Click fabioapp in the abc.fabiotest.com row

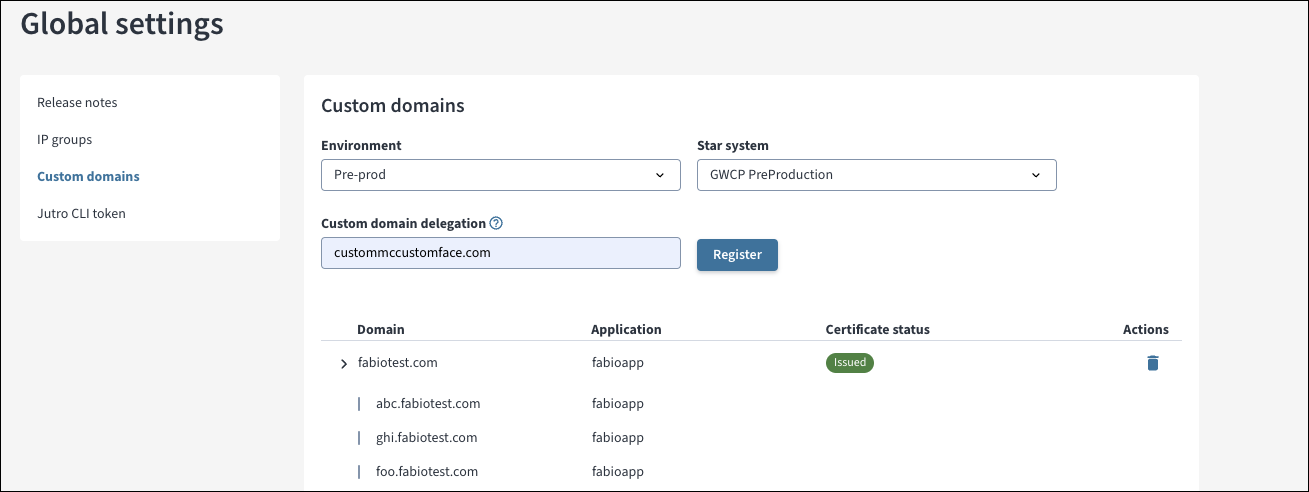click(x=617, y=404)
